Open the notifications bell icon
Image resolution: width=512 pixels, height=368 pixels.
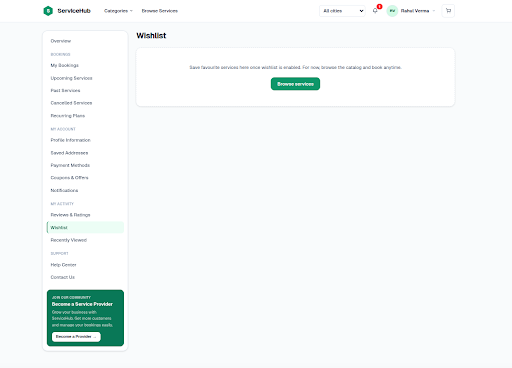[375, 11]
